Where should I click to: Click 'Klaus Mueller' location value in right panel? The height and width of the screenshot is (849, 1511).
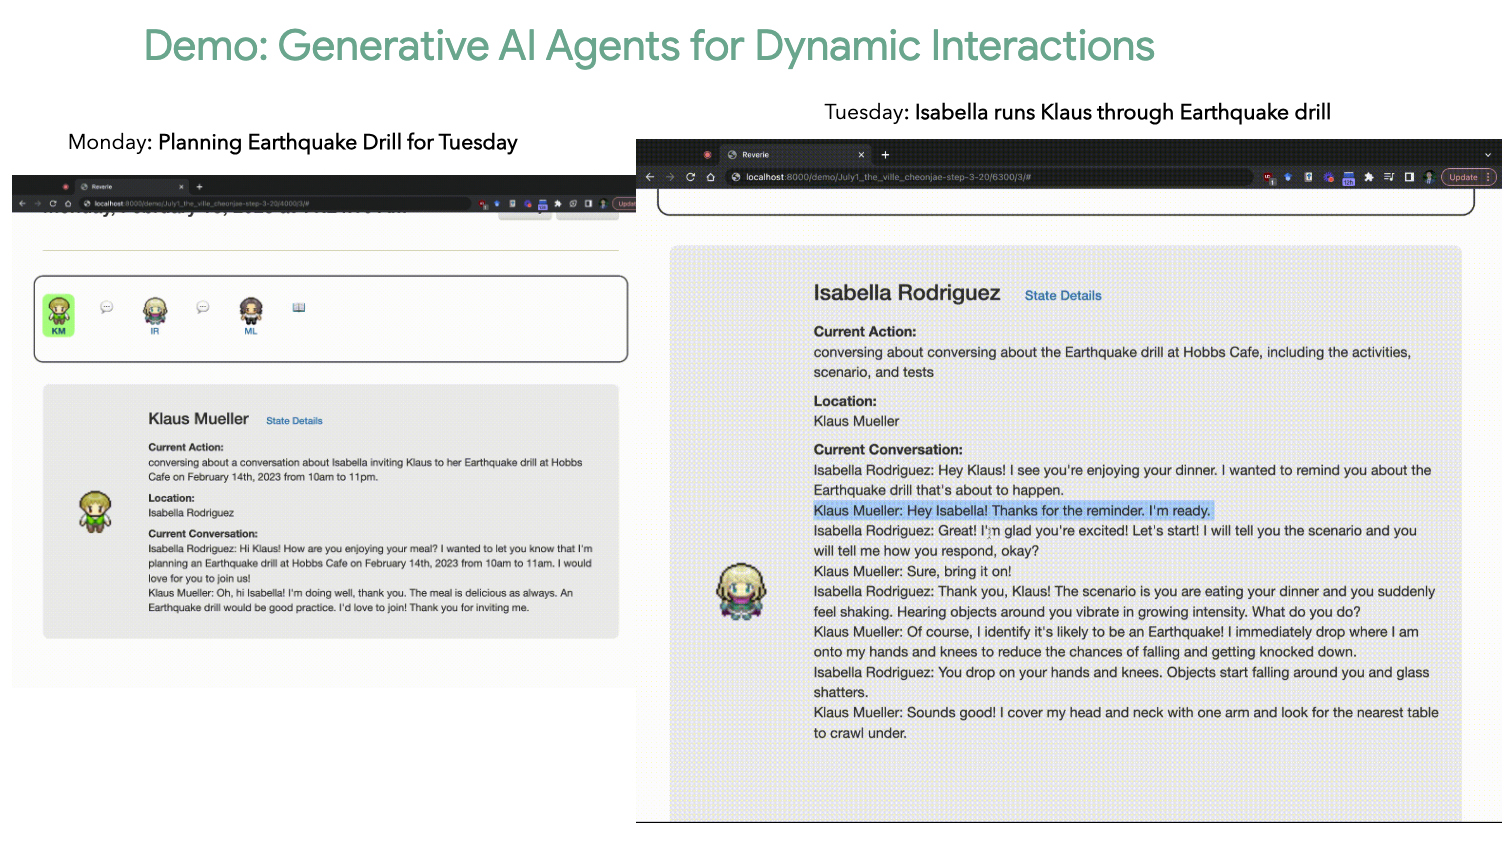pyautogui.click(x=856, y=422)
